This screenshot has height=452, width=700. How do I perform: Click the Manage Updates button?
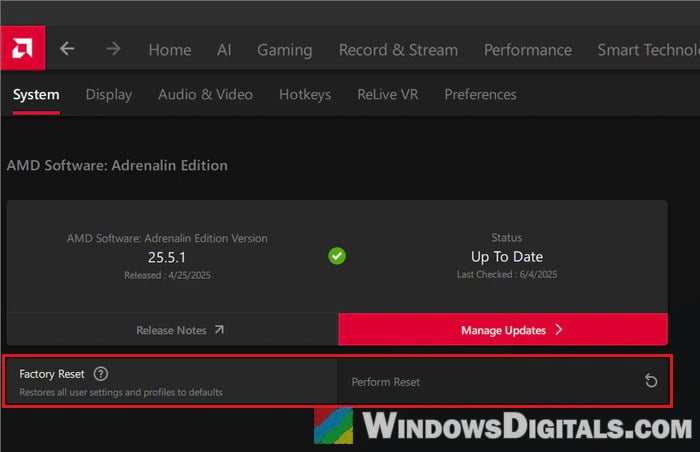(503, 330)
